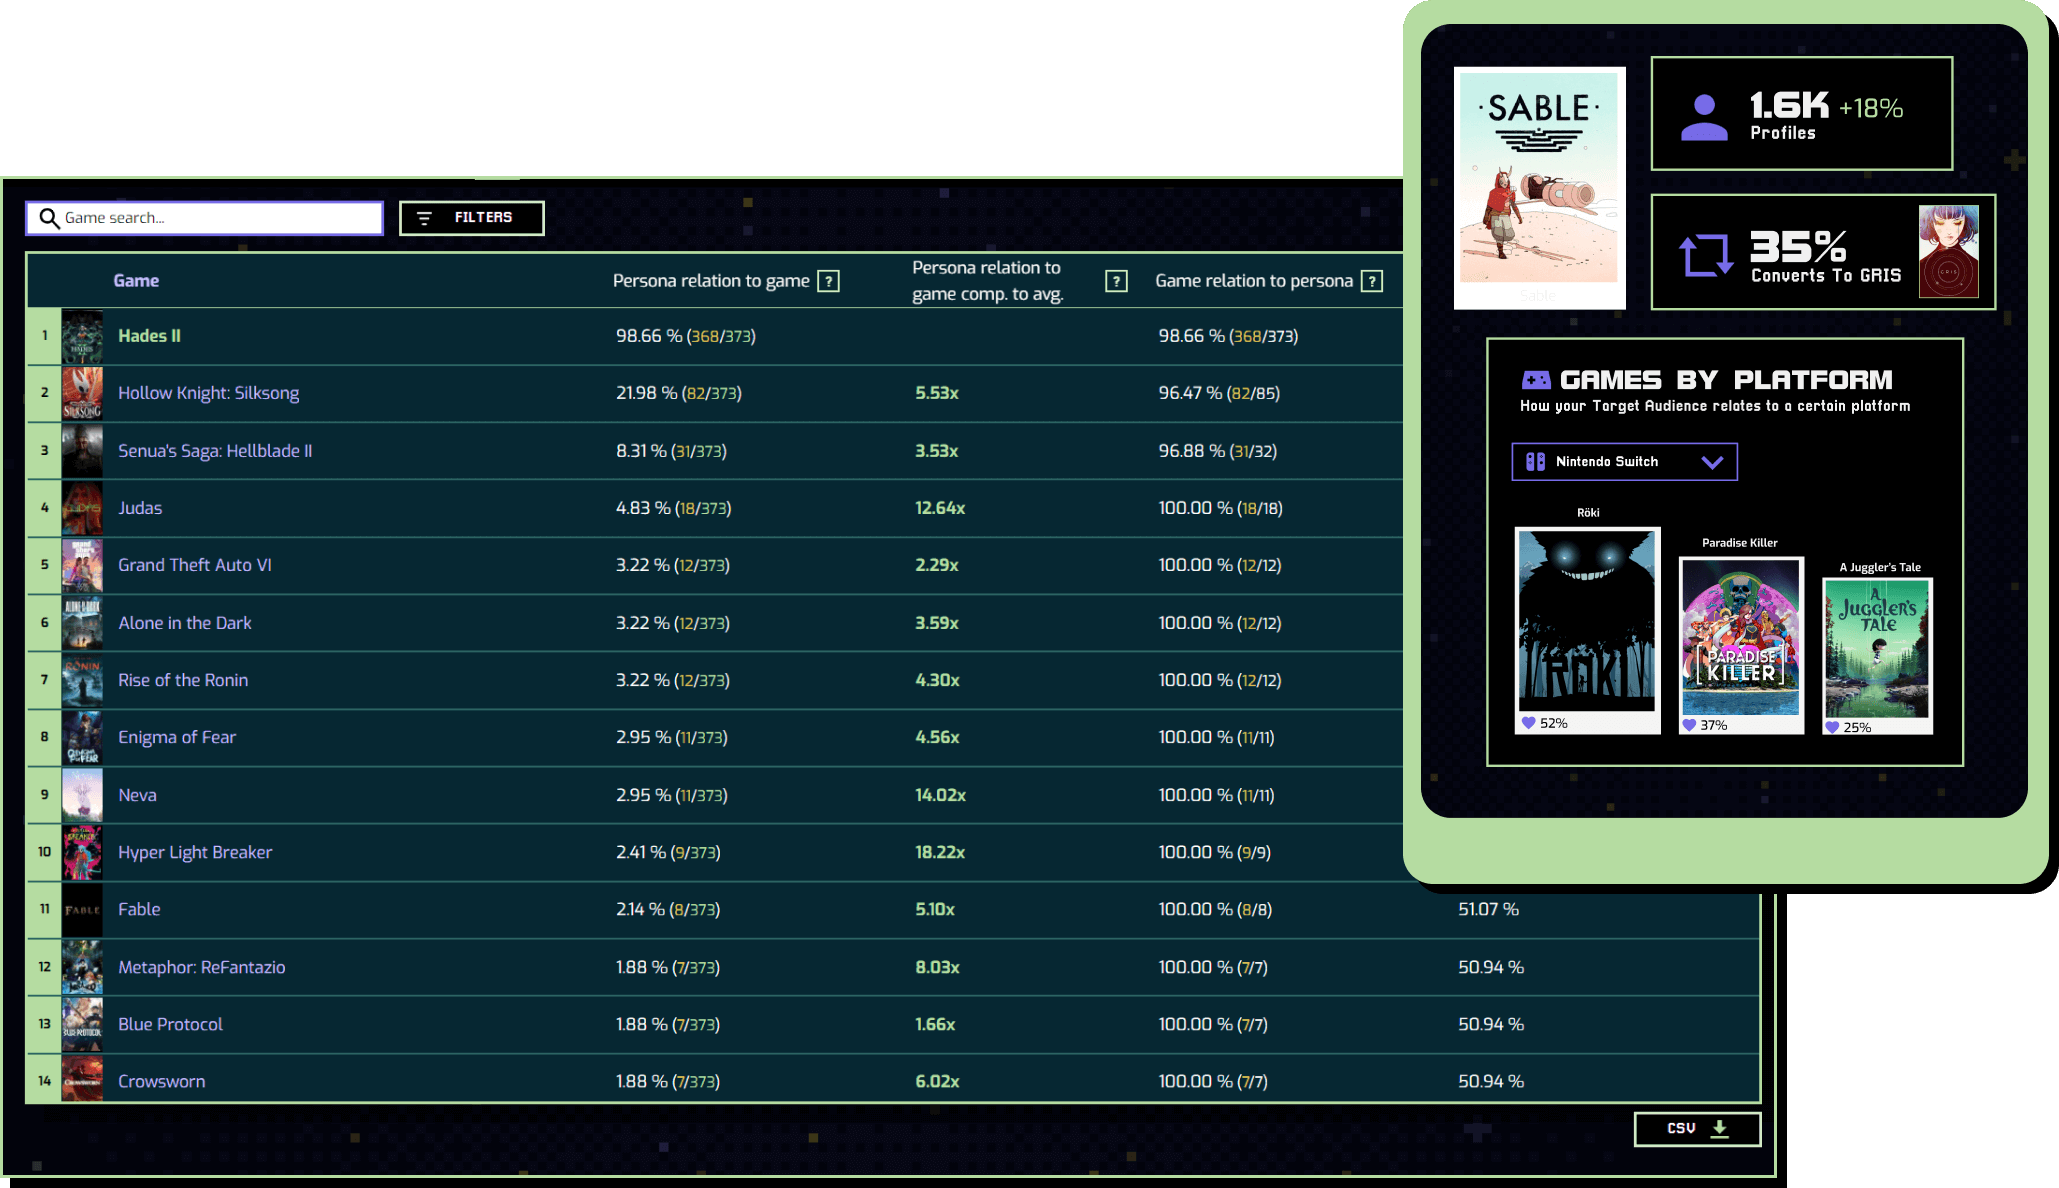Image resolution: width=2059 pixels, height=1188 pixels.
Task: Sort by the Game column header
Action: tap(136, 281)
